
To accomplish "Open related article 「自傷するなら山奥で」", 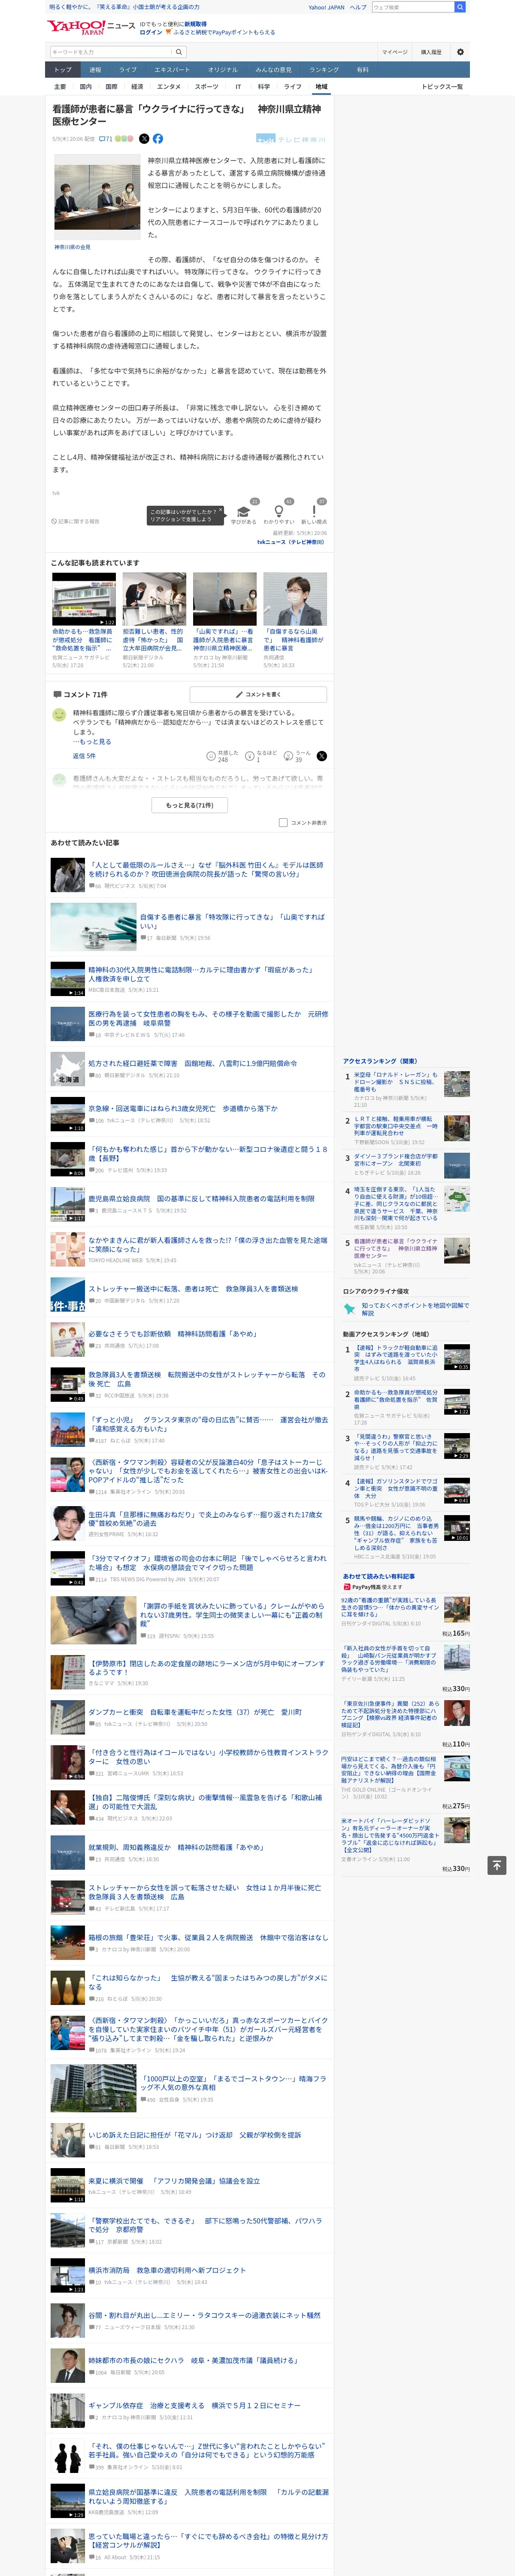I will pyautogui.click(x=294, y=638).
